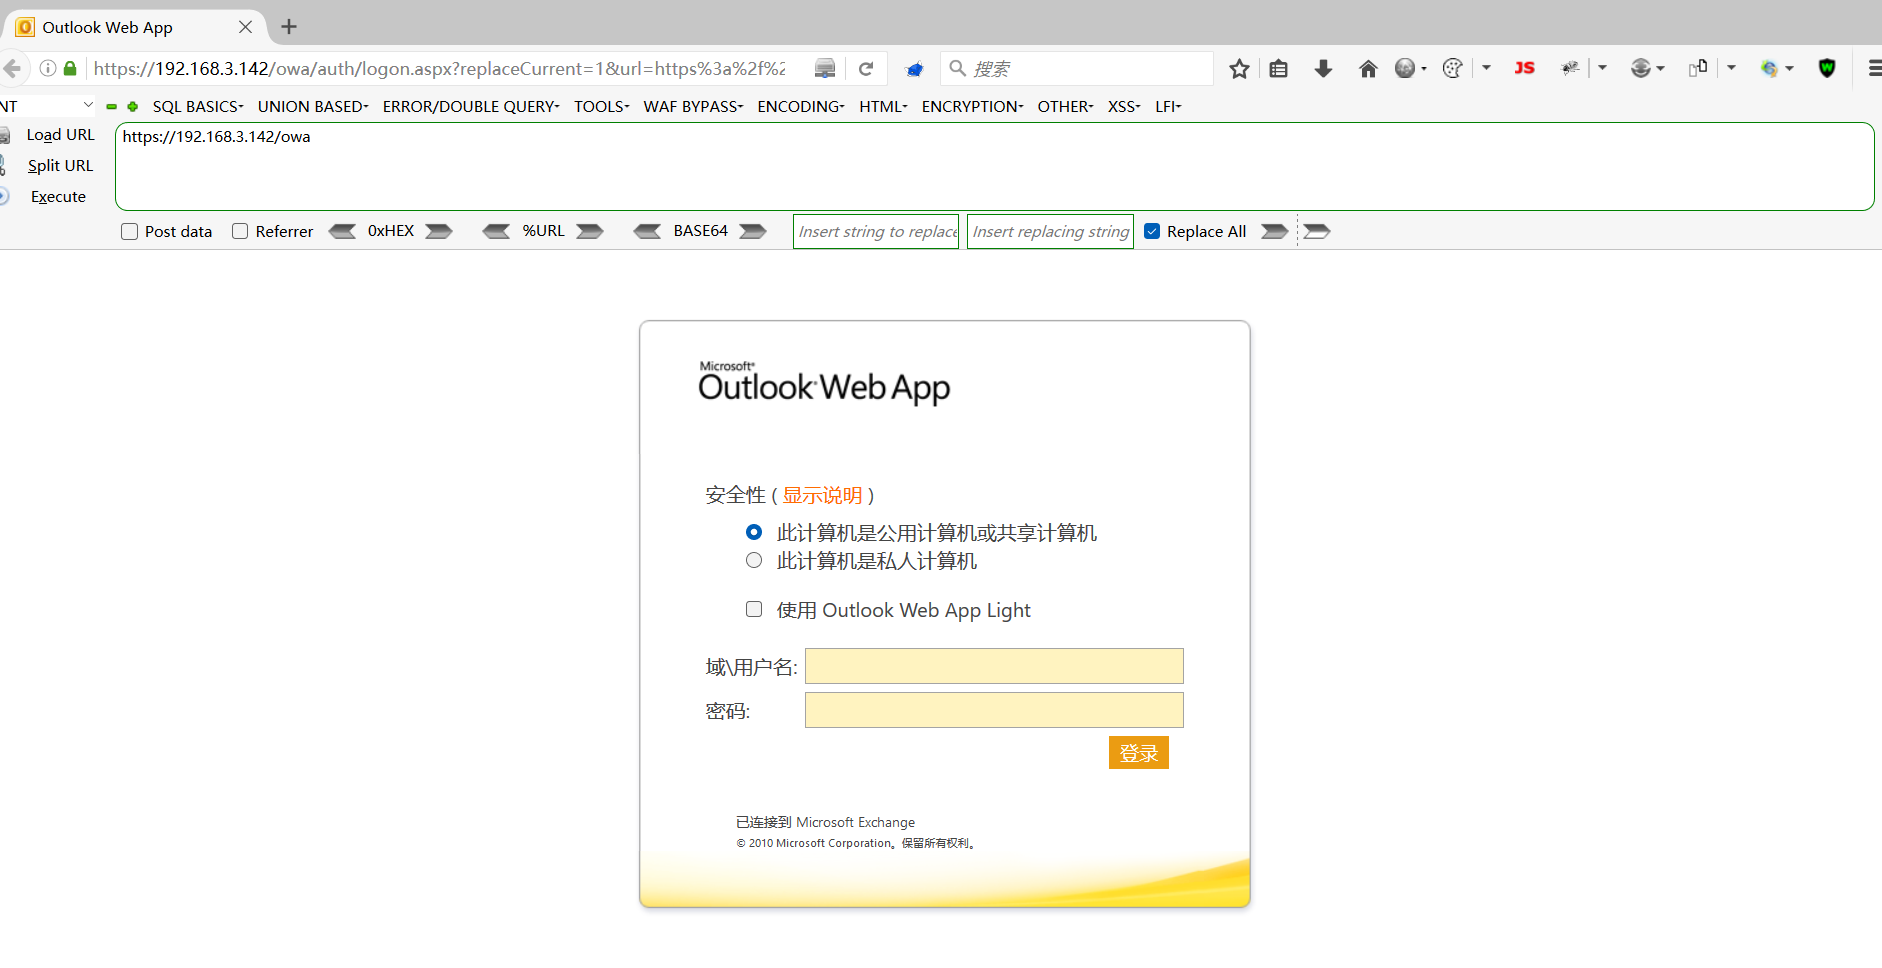Open a new tab with plus icon

[x=289, y=27]
